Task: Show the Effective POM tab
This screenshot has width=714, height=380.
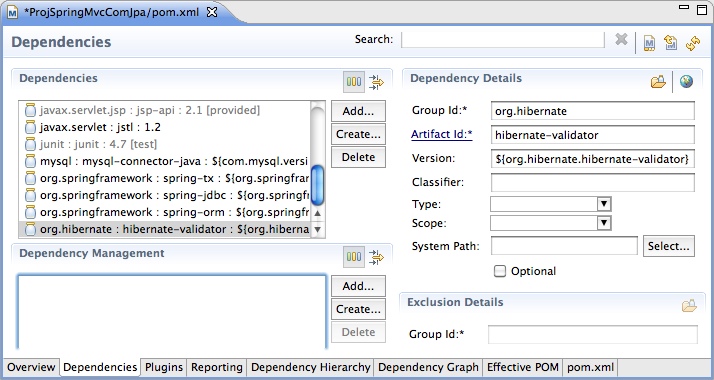Action: click(523, 367)
